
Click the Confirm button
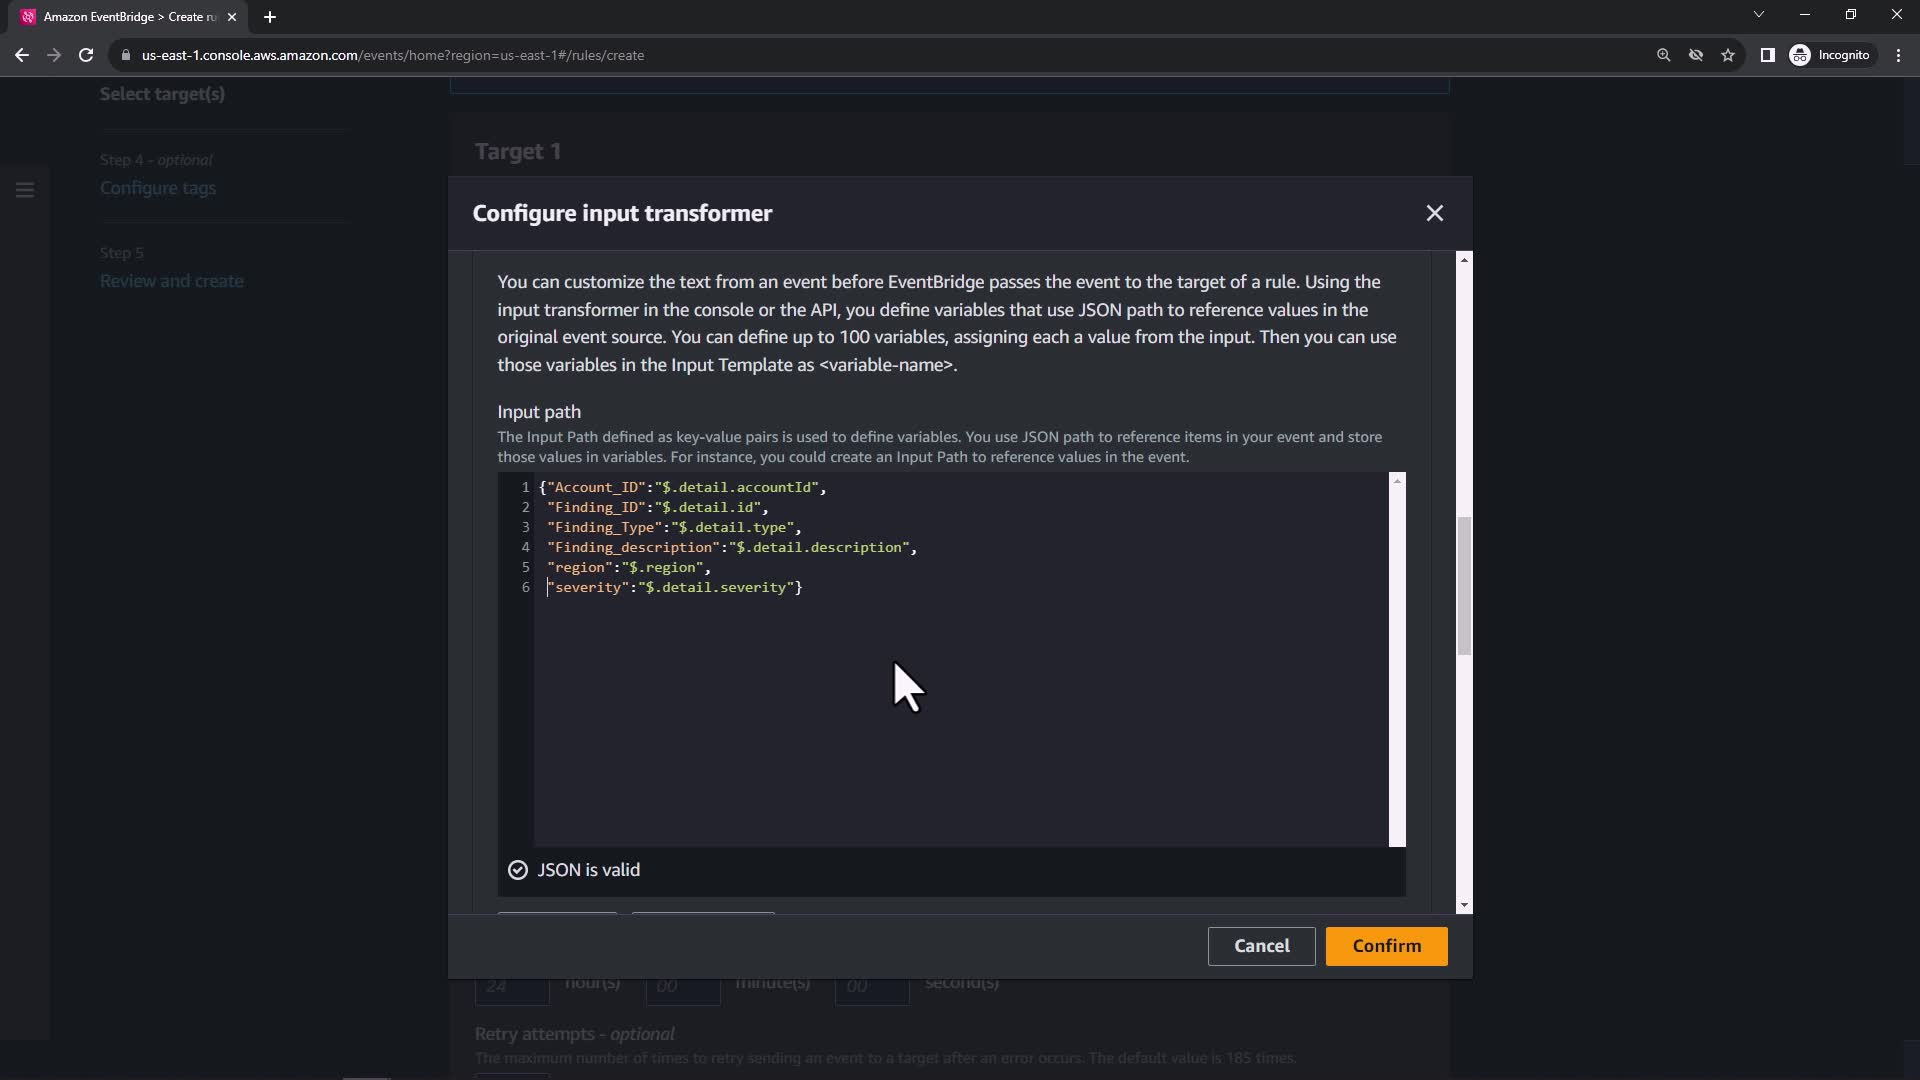[x=1386, y=946]
